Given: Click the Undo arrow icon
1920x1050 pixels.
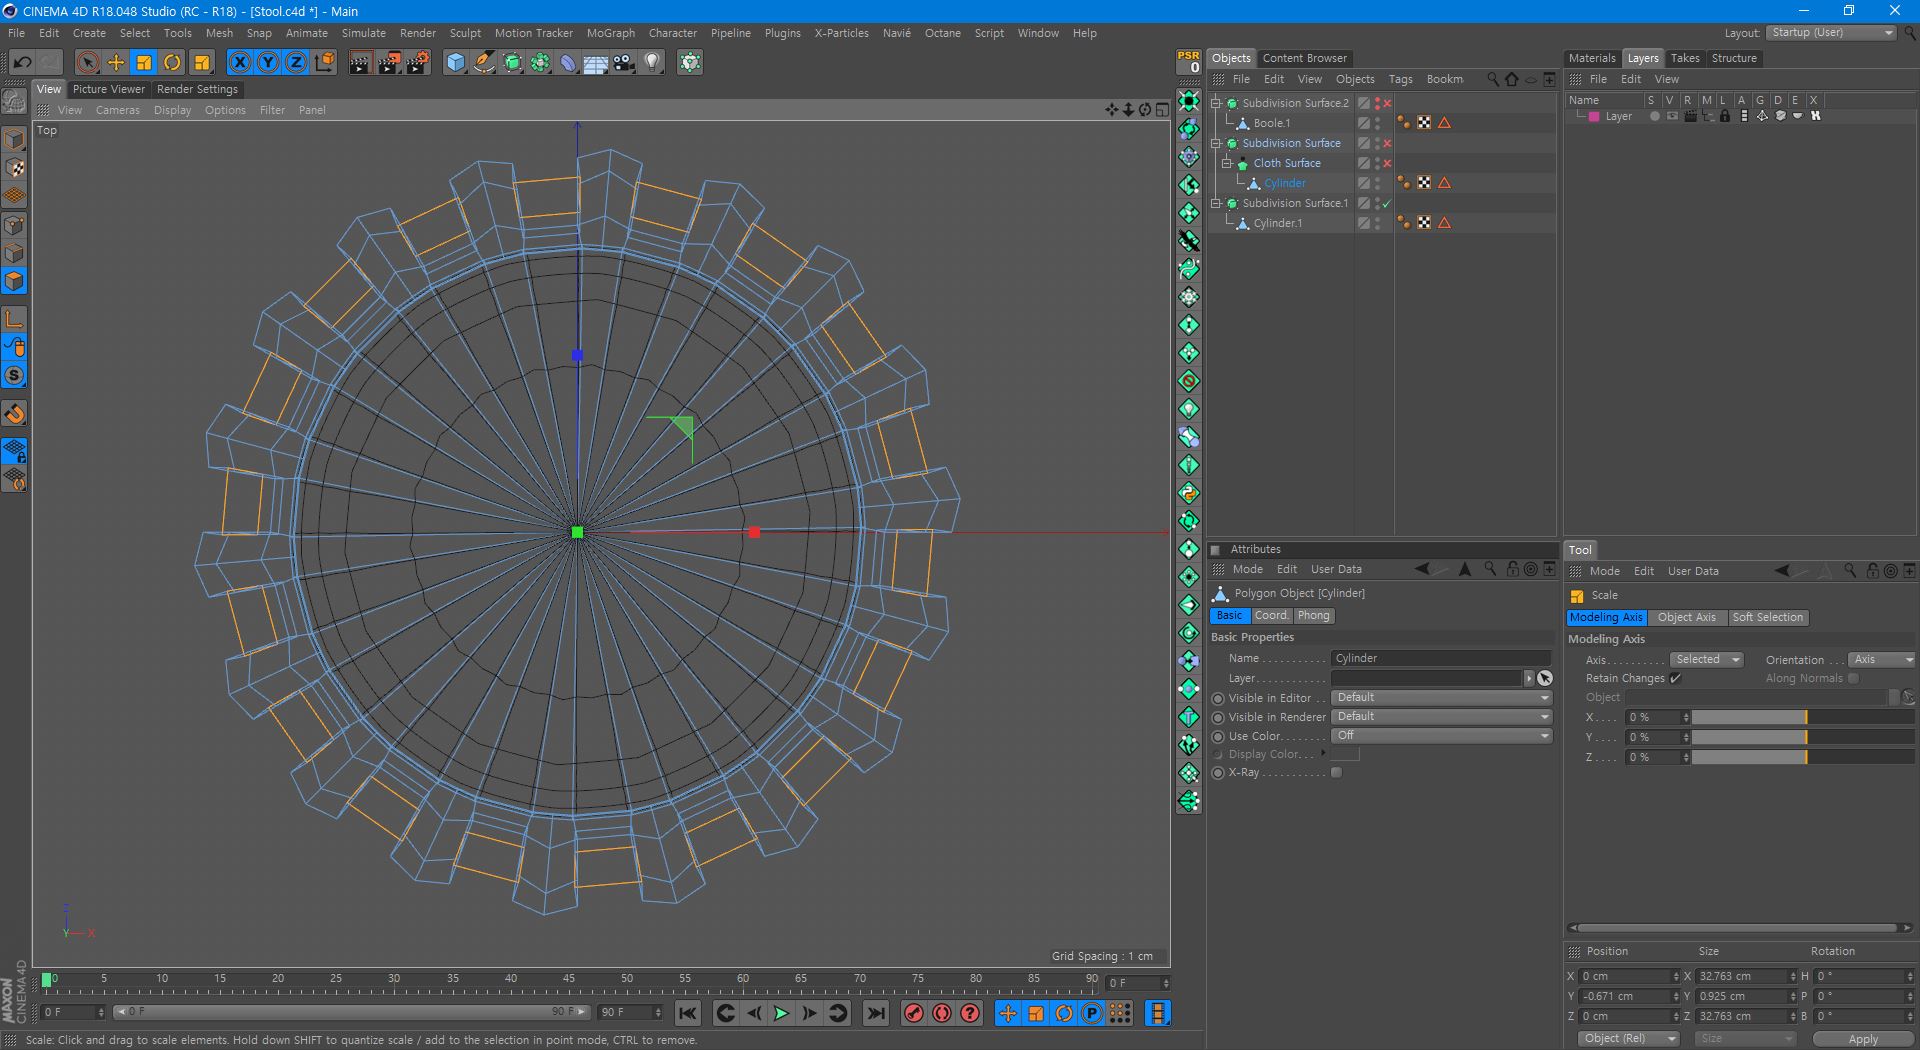Looking at the screenshot, I should 22,62.
